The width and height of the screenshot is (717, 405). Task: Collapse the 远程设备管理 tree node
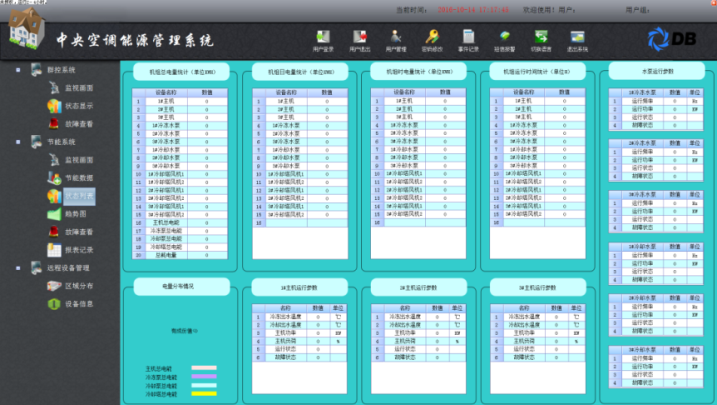(x=20, y=267)
